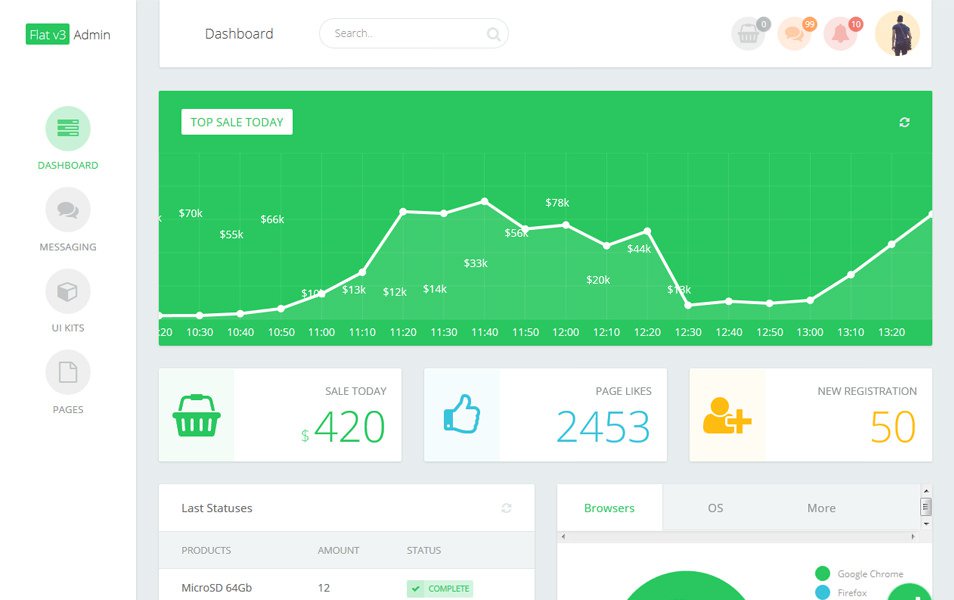
Task: Click the AMOUNT column header
Action: (x=338, y=550)
